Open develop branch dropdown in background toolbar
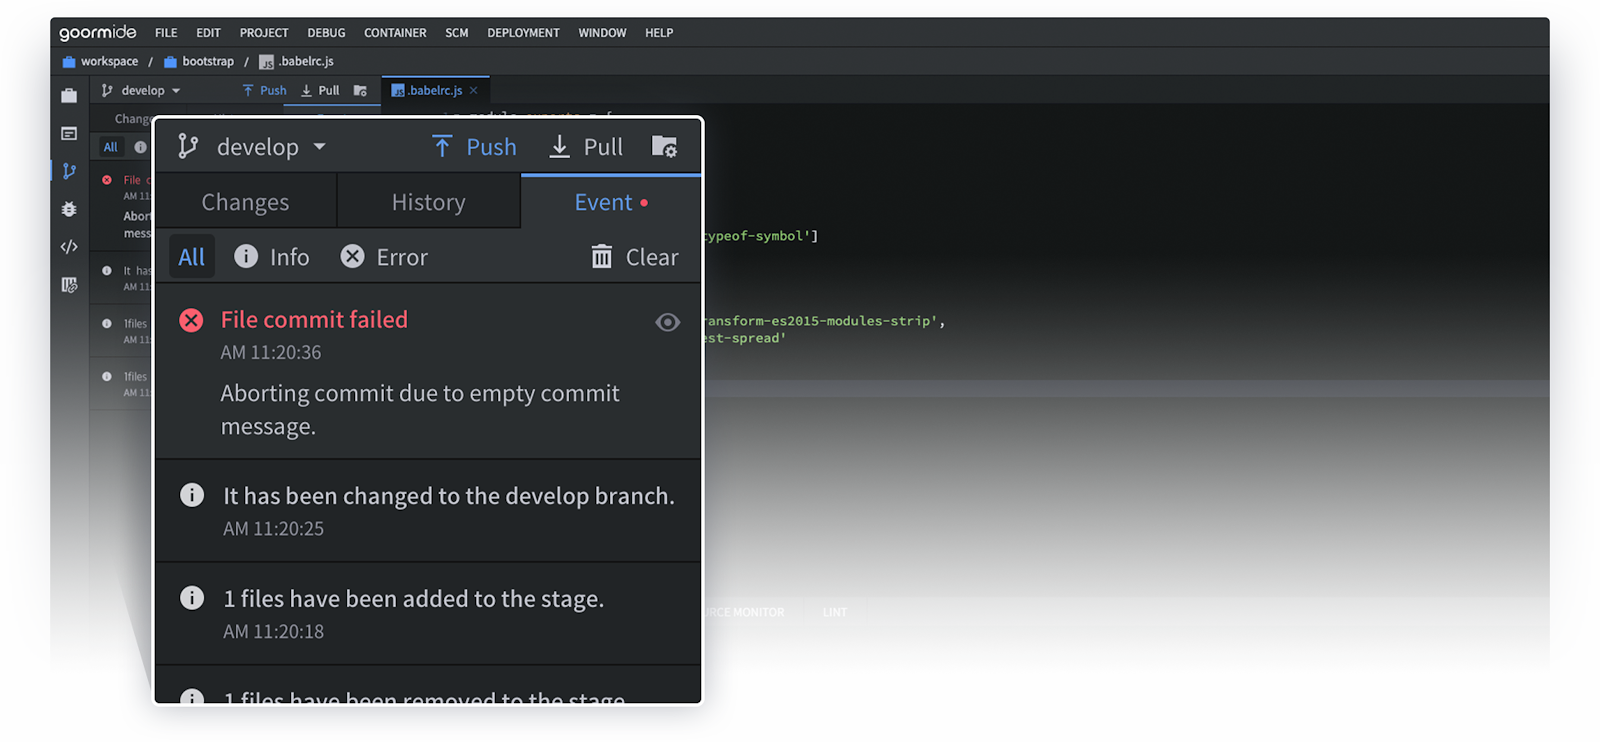 (x=141, y=90)
